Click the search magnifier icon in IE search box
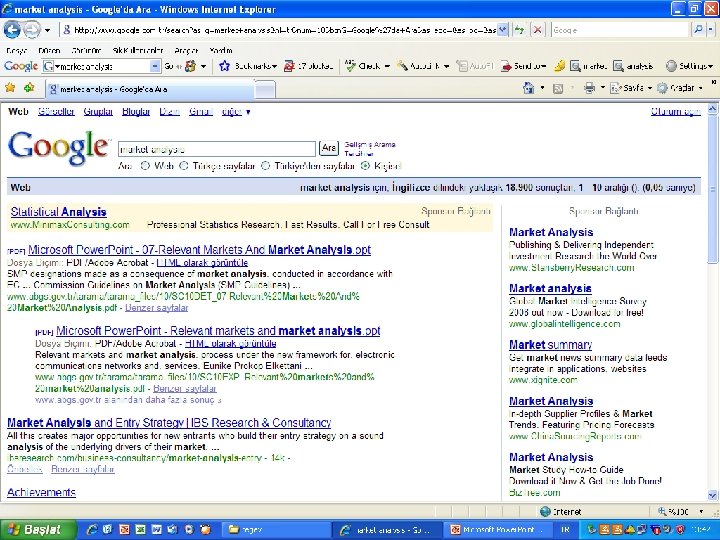 pos(698,30)
